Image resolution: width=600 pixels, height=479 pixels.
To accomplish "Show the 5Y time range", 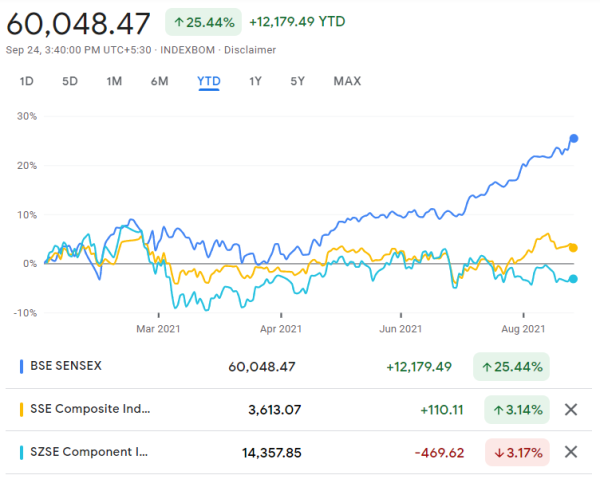I will pos(298,81).
